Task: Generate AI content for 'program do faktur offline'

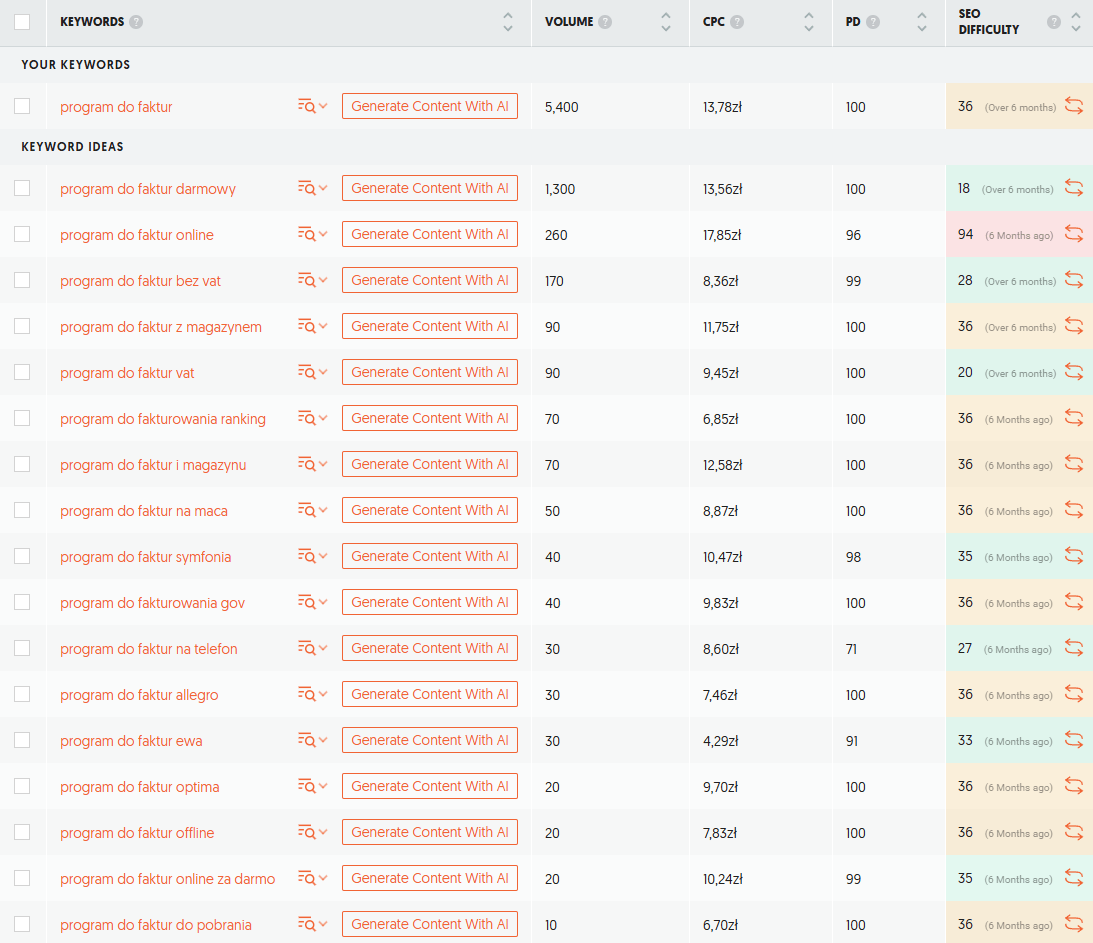Action: 430,832
